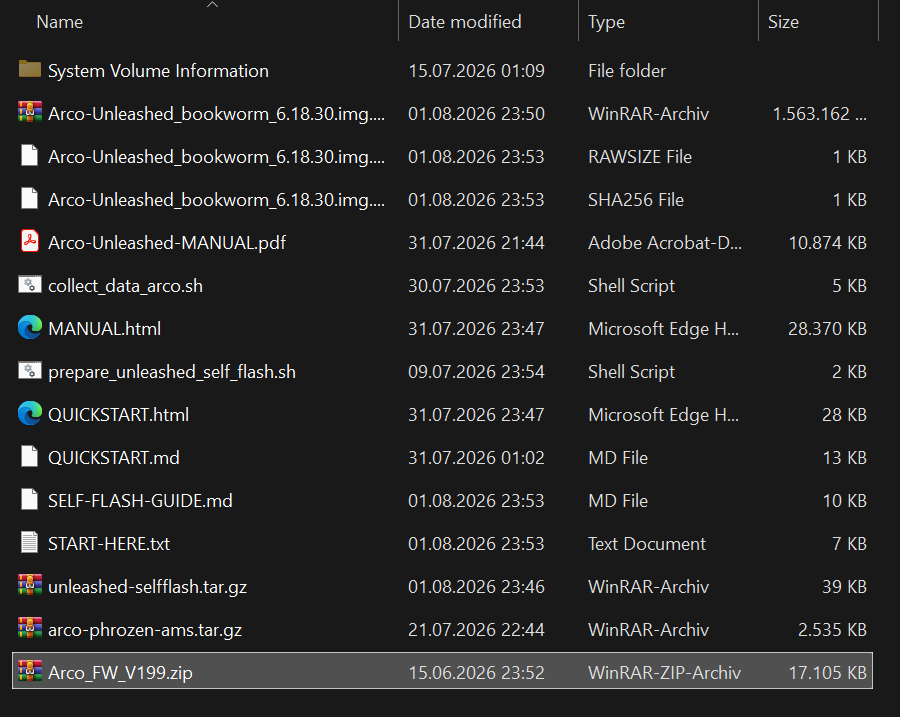Select the START-HERE.txt file name
Viewport: 900px width, 717px height.
click(x=109, y=544)
